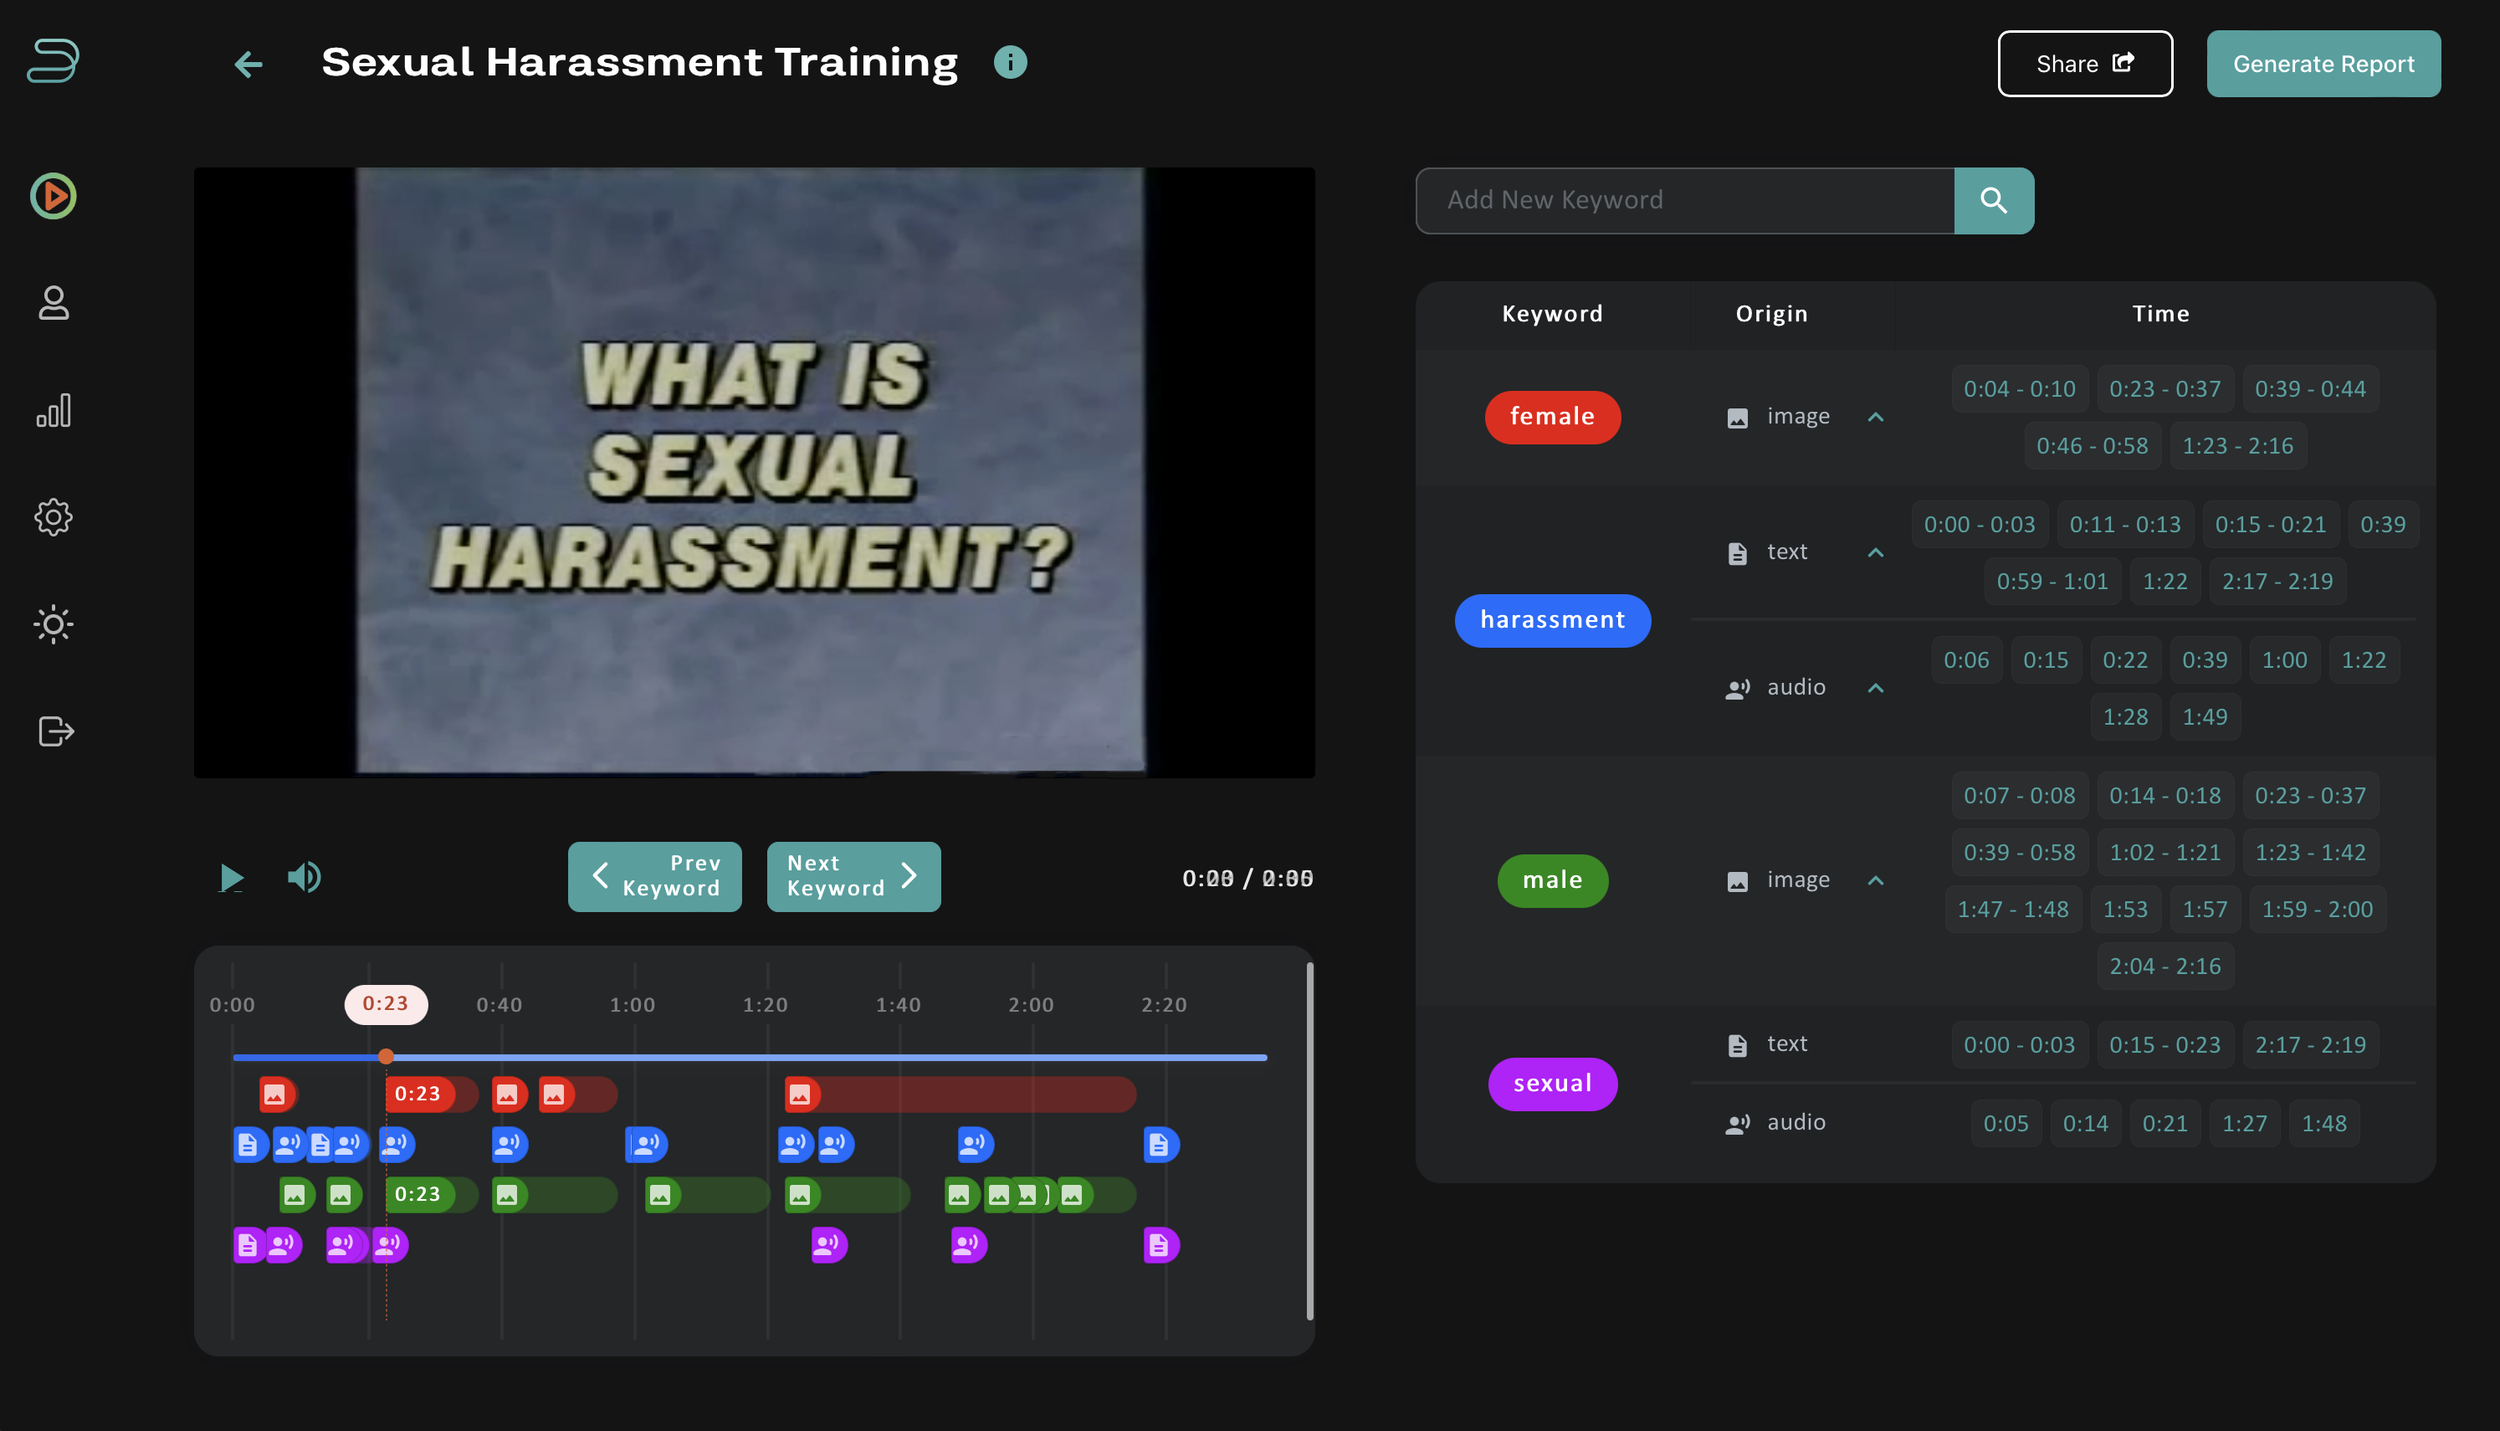2500x1431 pixels.
Task: Mute the video volume speaker icon
Action: [x=304, y=877]
